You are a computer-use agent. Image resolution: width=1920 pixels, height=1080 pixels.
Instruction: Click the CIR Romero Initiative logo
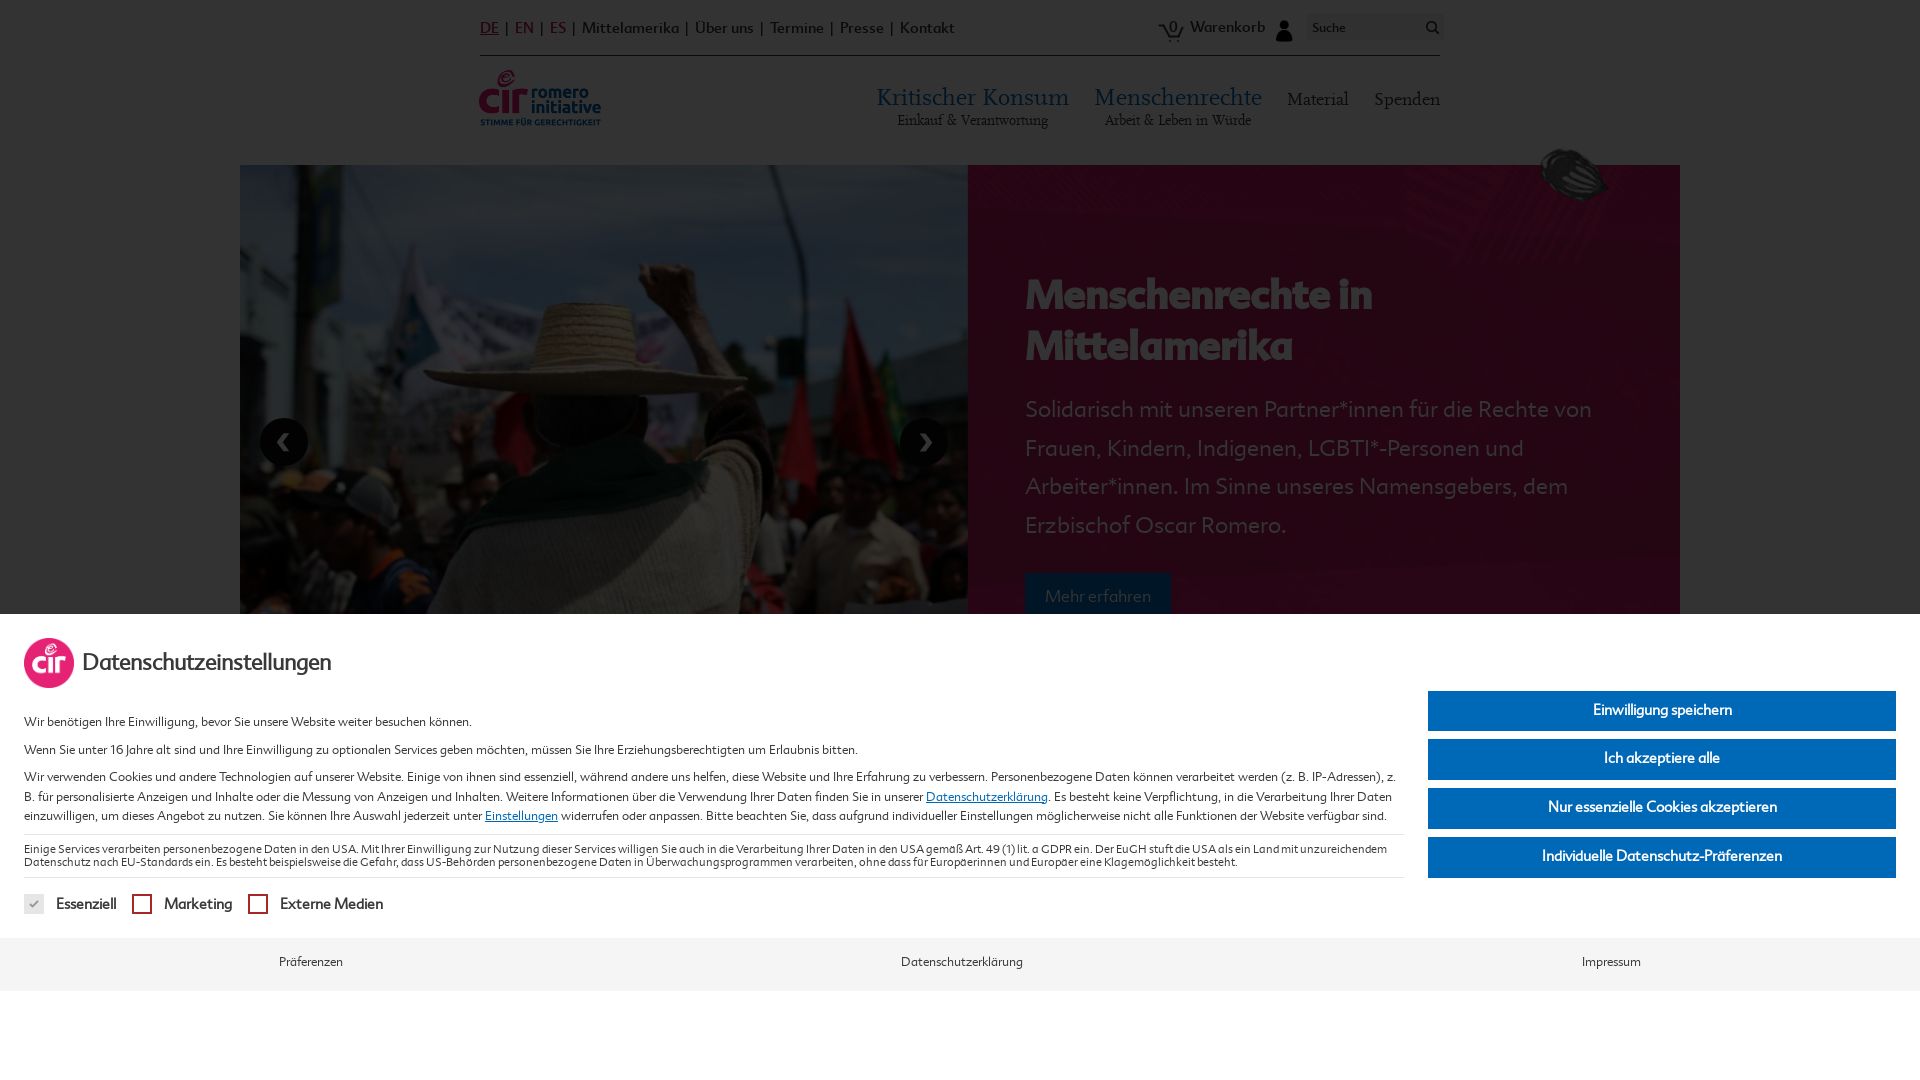coord(540,98)
